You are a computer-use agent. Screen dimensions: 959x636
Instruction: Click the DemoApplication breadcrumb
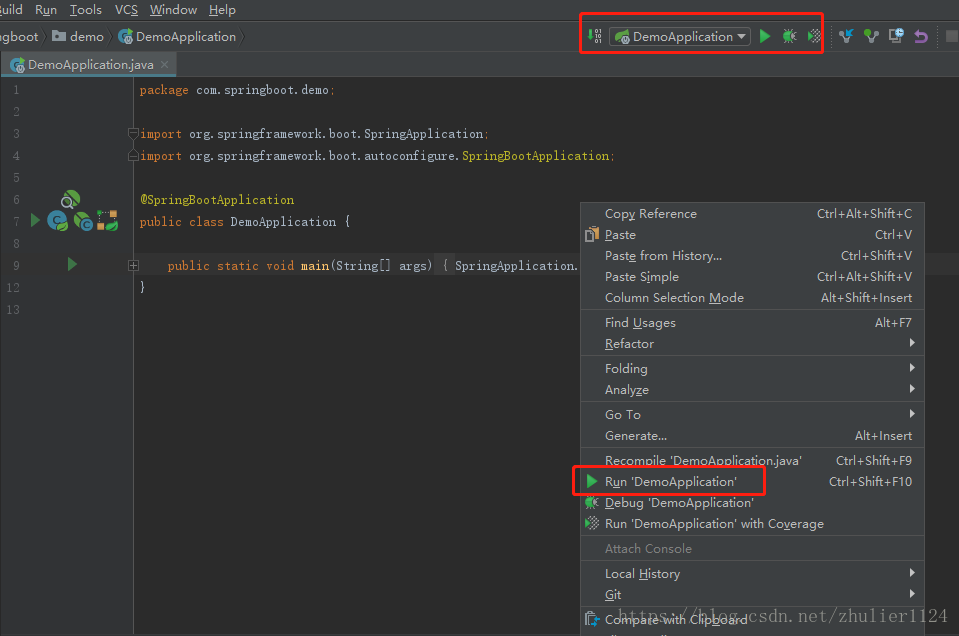click(x=177, y=37)
